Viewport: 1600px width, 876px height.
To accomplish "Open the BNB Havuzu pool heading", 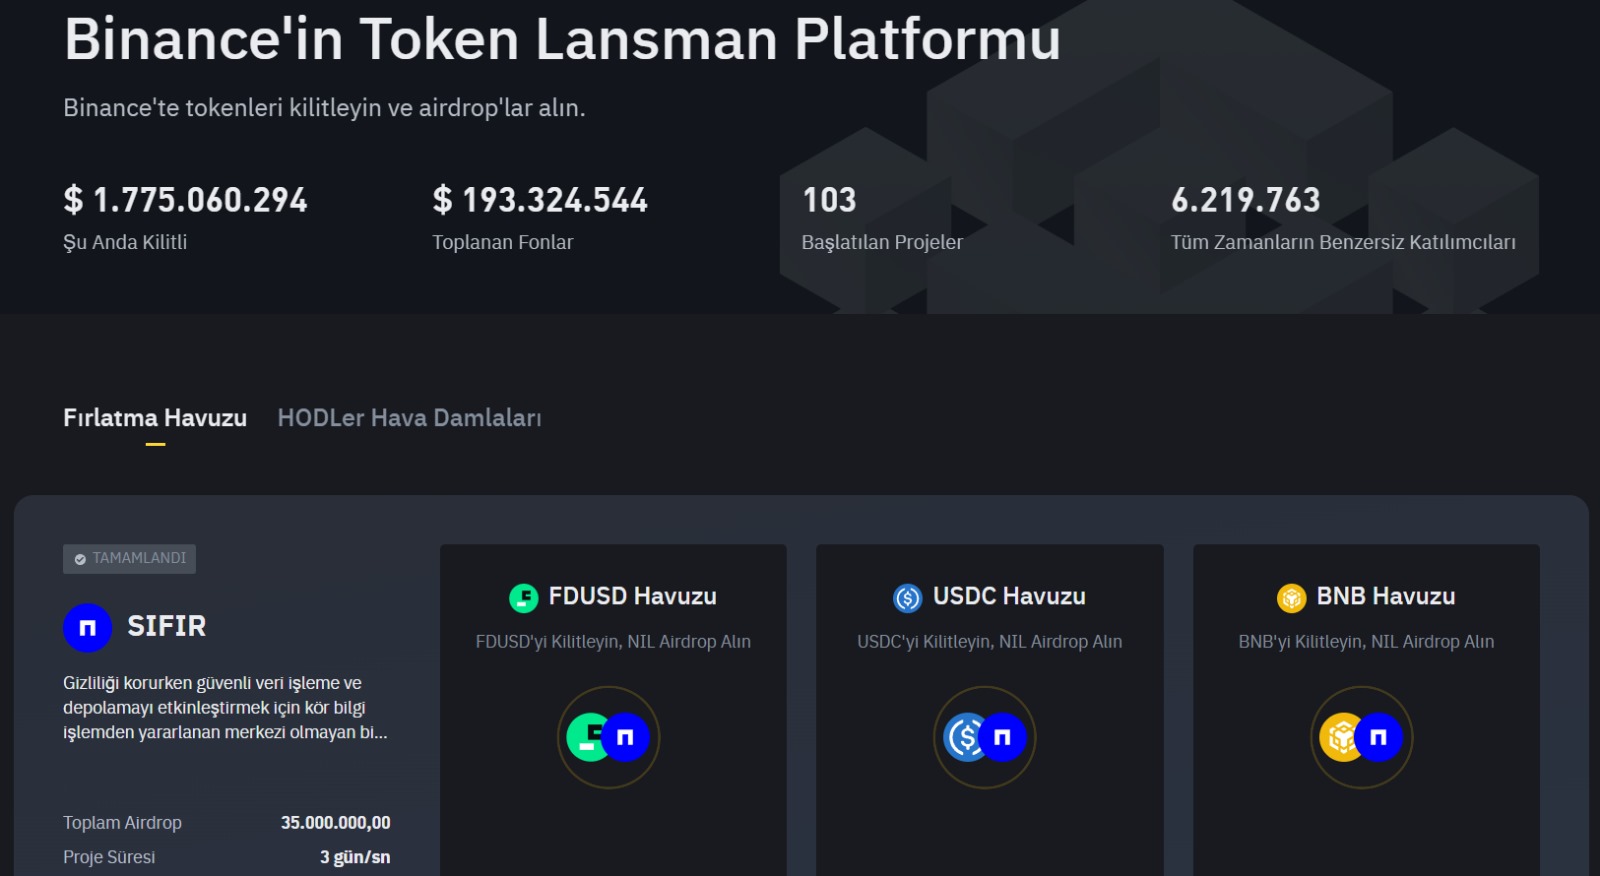I will point(1385,596).
